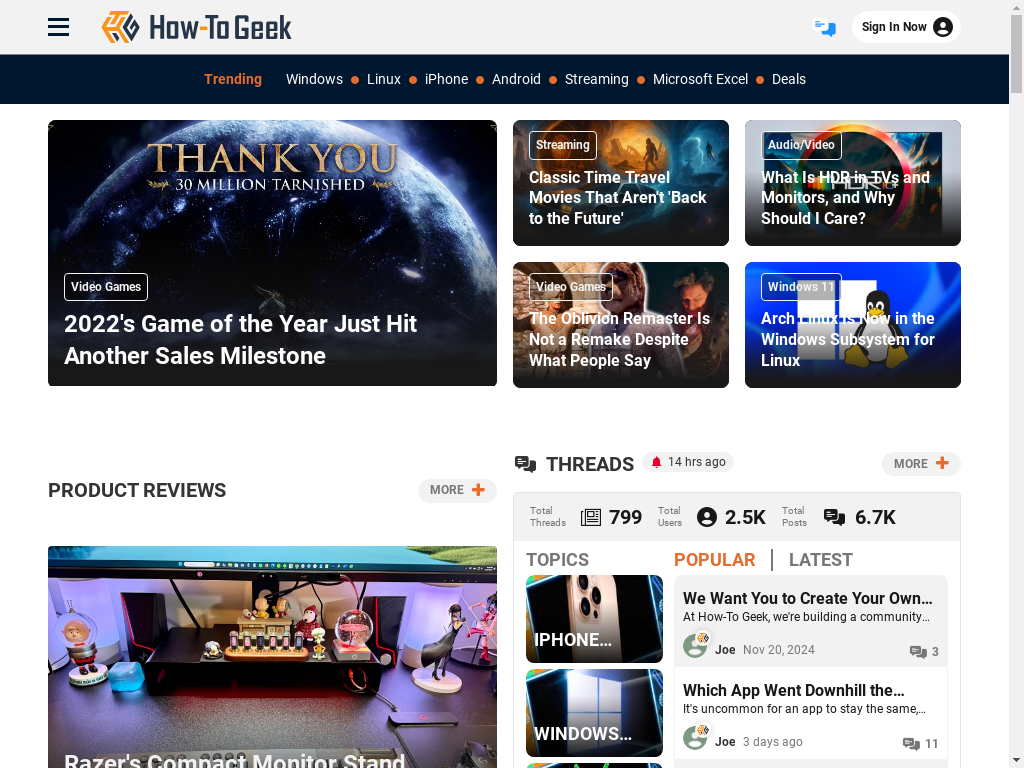Click the page vertical scrollbar thumb
1024x768 pixels.
1016,54
